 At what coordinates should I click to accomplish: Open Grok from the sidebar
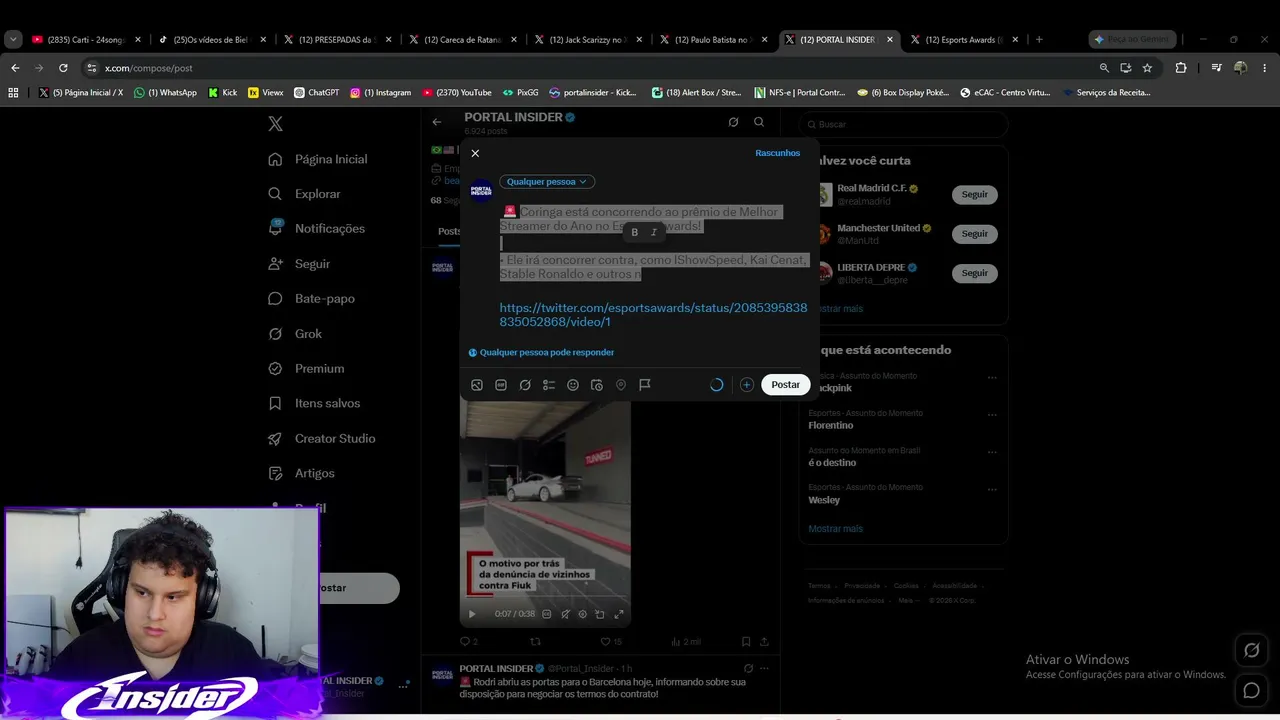click(x=296, y=334)
